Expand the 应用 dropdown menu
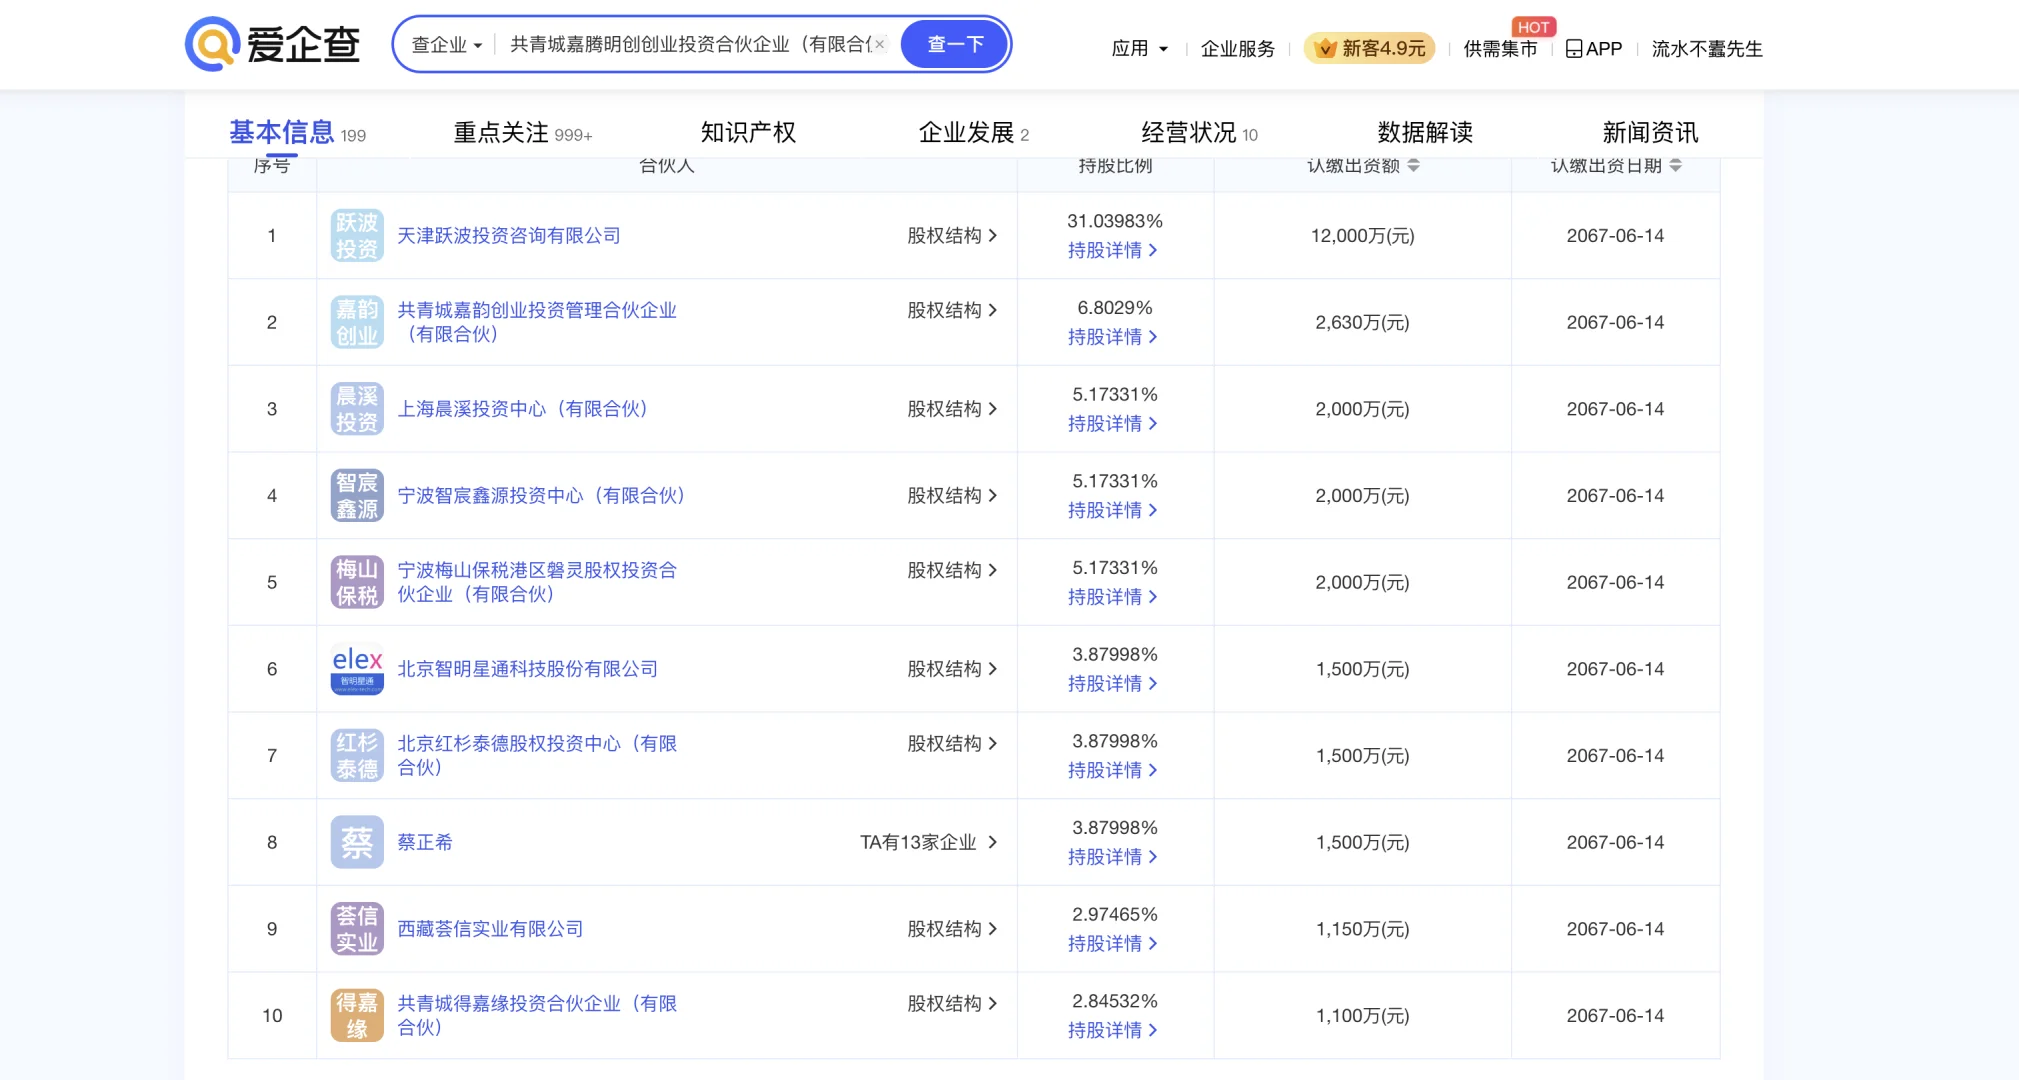Image resolution: width=2019 pixels, height=1080 pixels. coord(1139,48)
